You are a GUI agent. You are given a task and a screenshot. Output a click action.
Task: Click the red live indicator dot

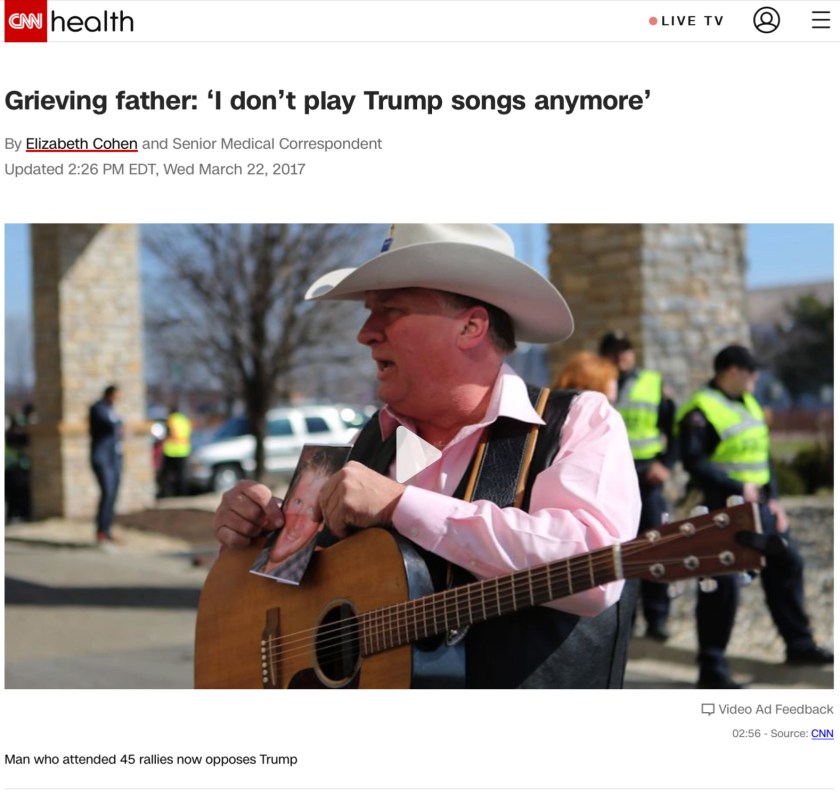point(653,21)
